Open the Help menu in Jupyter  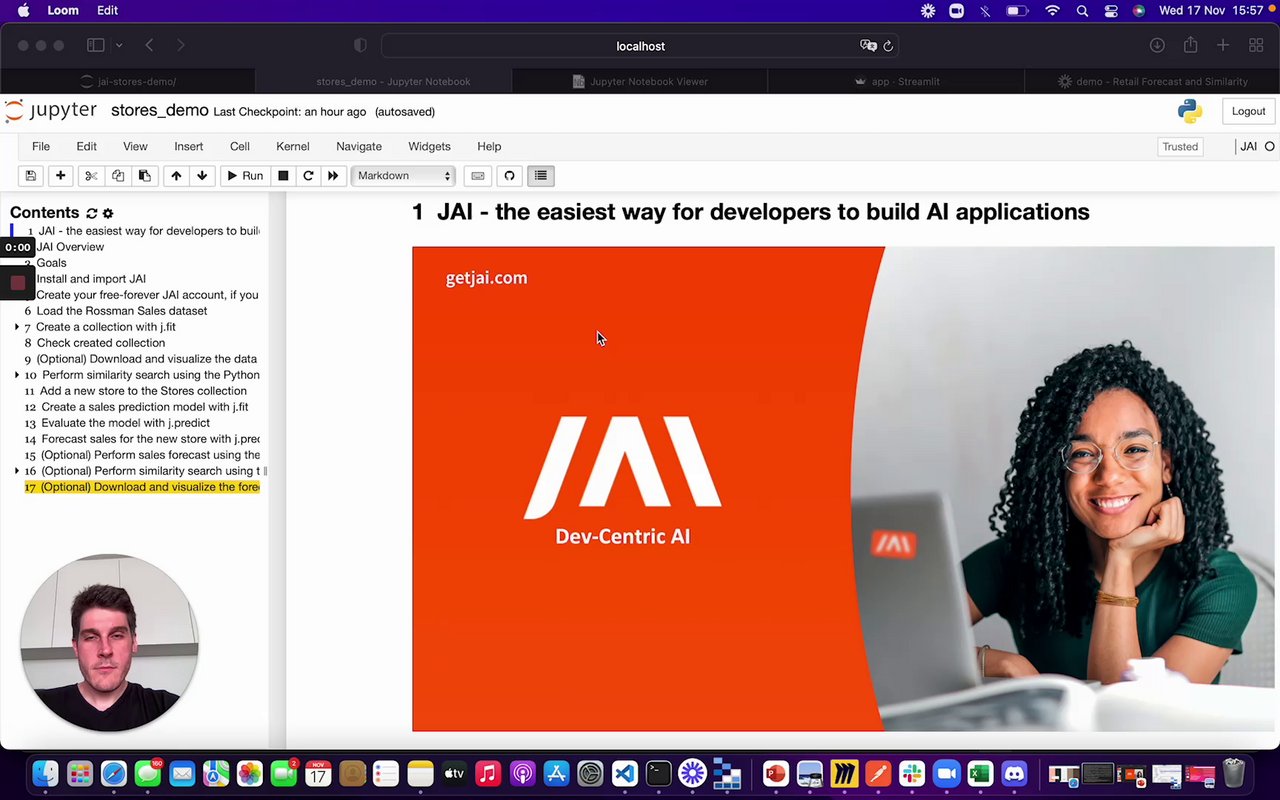489,146
